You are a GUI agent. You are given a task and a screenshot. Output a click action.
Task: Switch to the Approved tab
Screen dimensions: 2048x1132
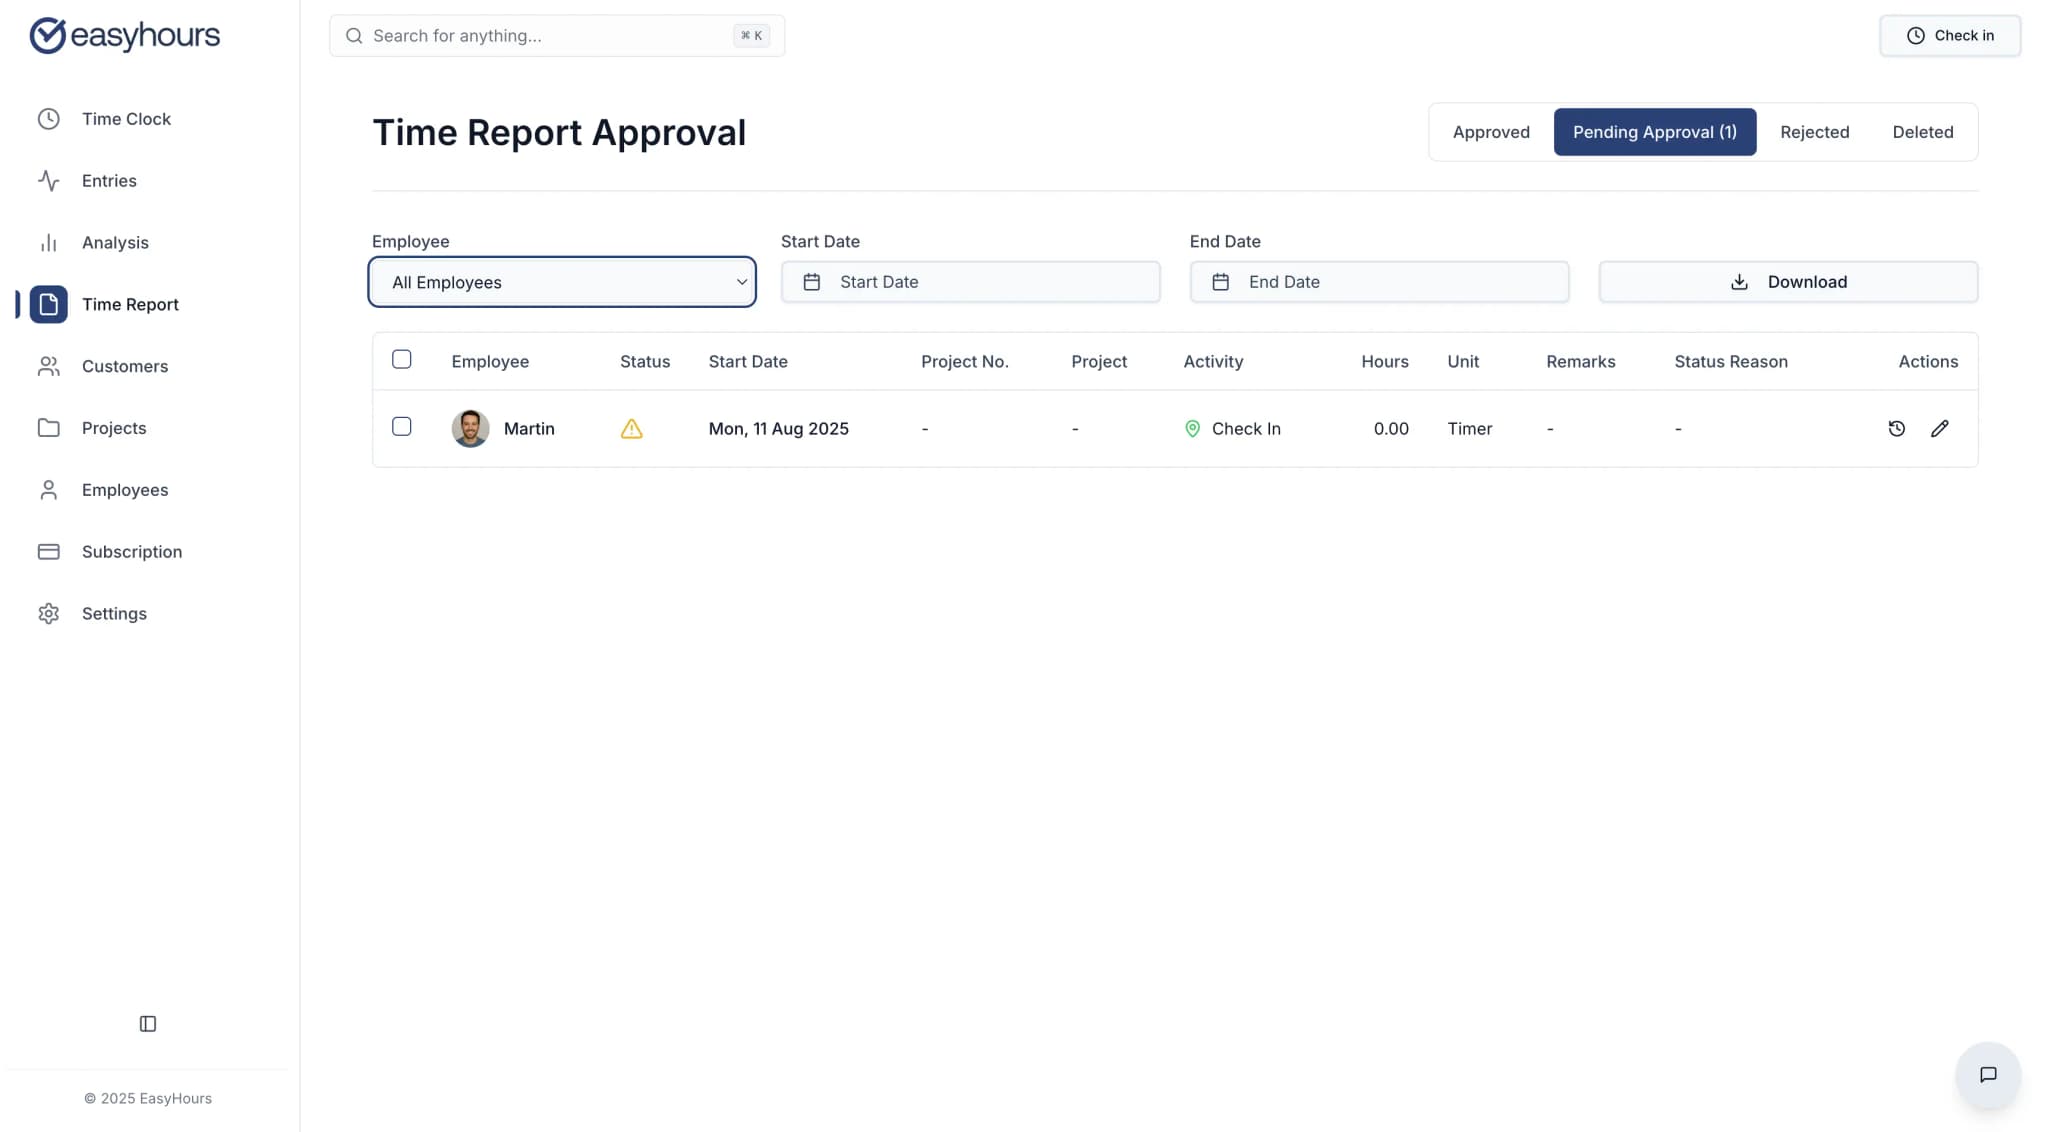tap(1490, 131)
